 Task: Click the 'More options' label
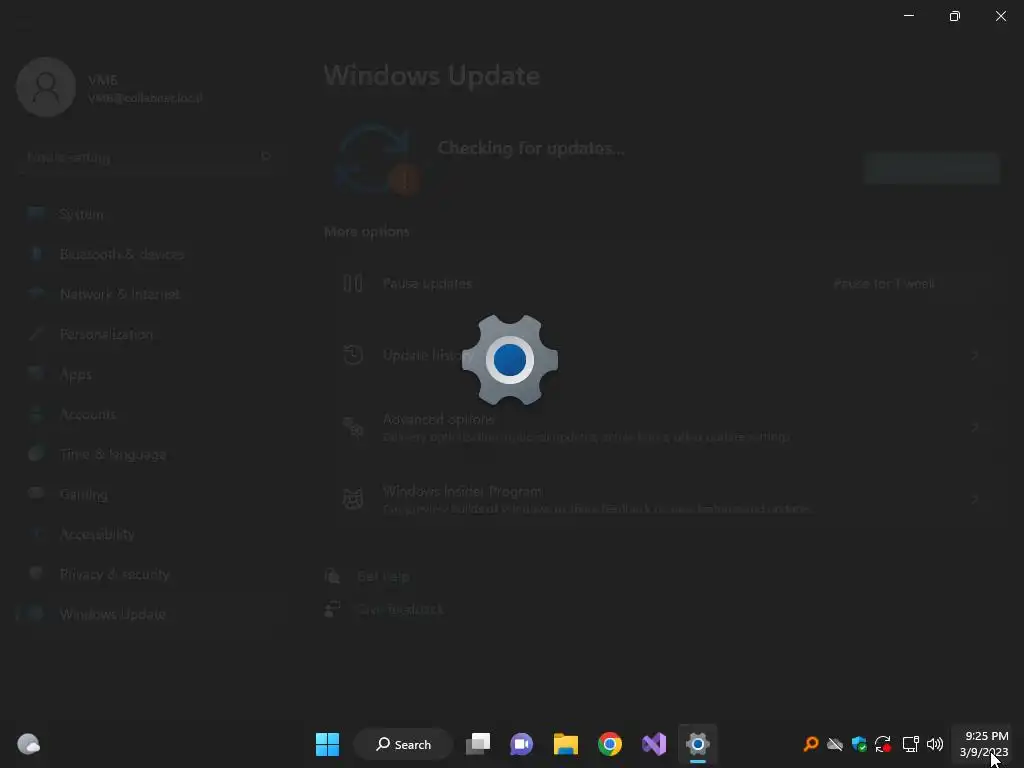(366, 232)
